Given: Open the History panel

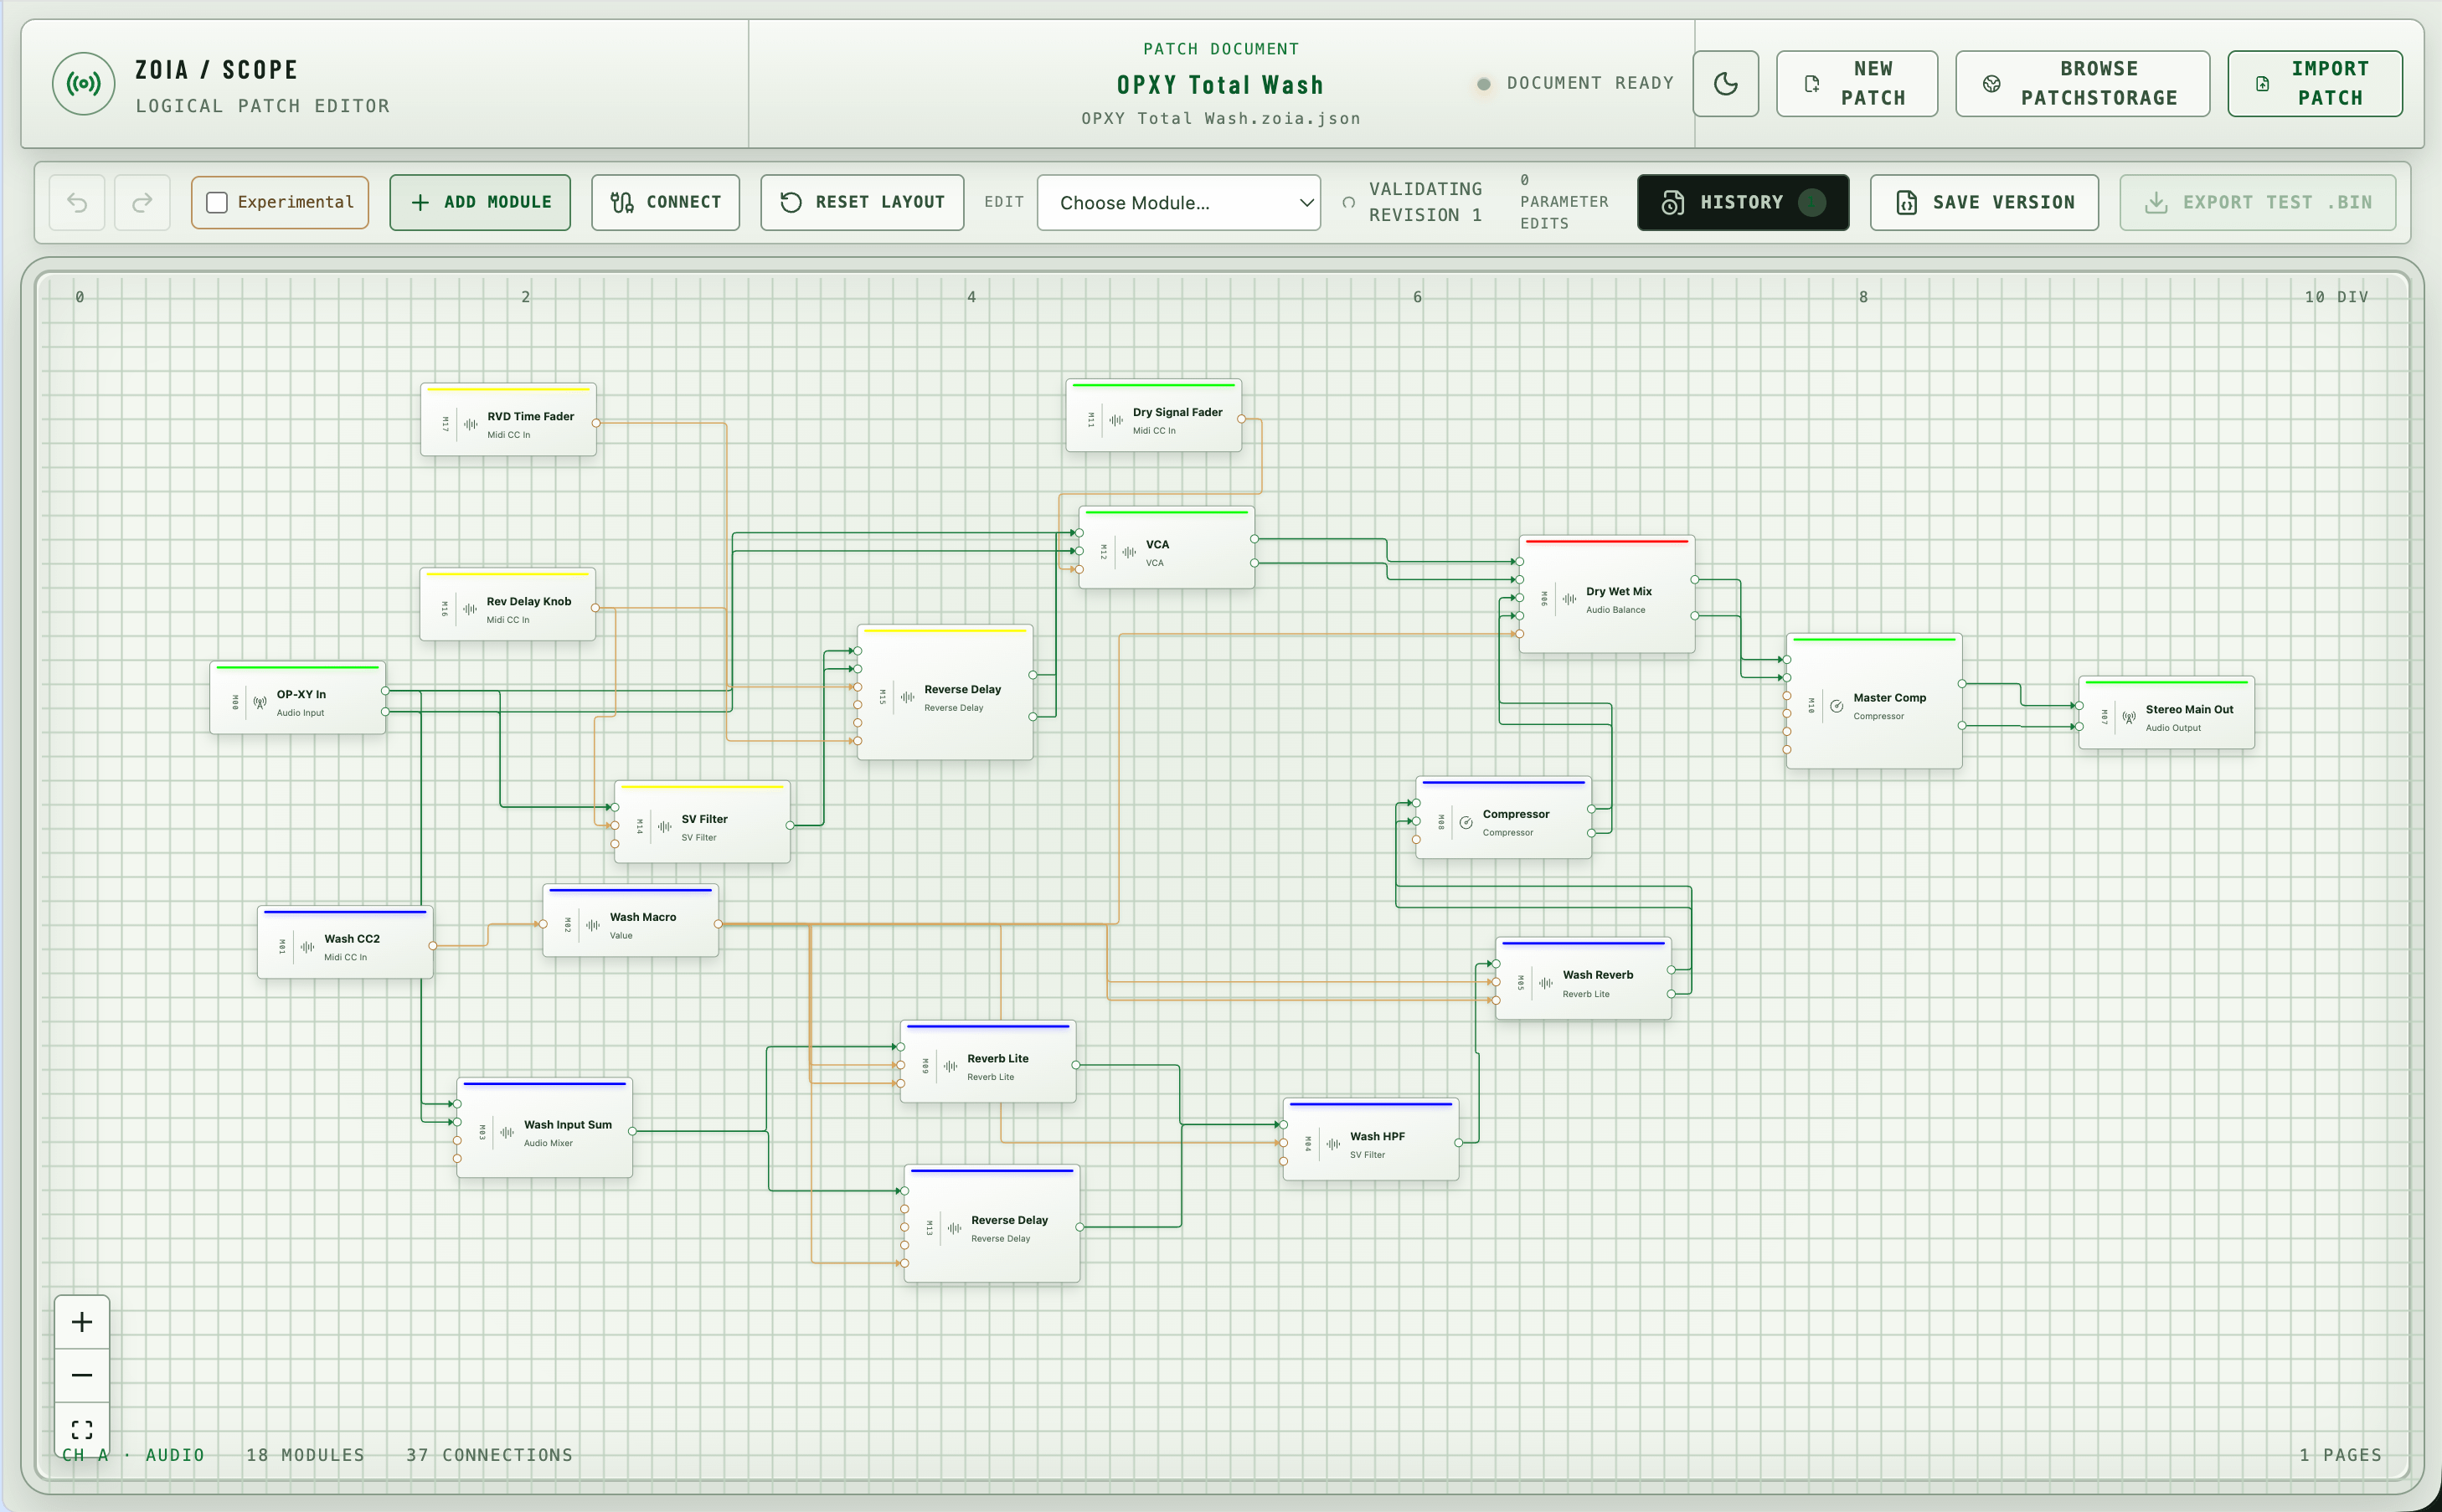Looking at the screenshot, I should pyautogui.click(x=1742, y=202).
